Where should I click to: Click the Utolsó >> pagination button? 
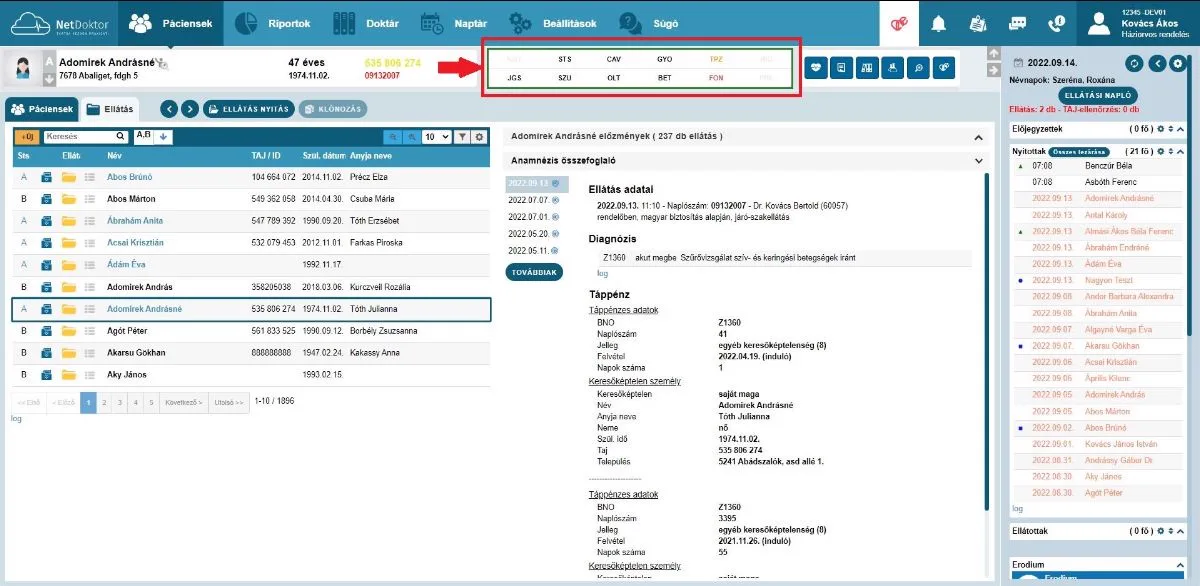pyautogui.click(x=229, y=402)
